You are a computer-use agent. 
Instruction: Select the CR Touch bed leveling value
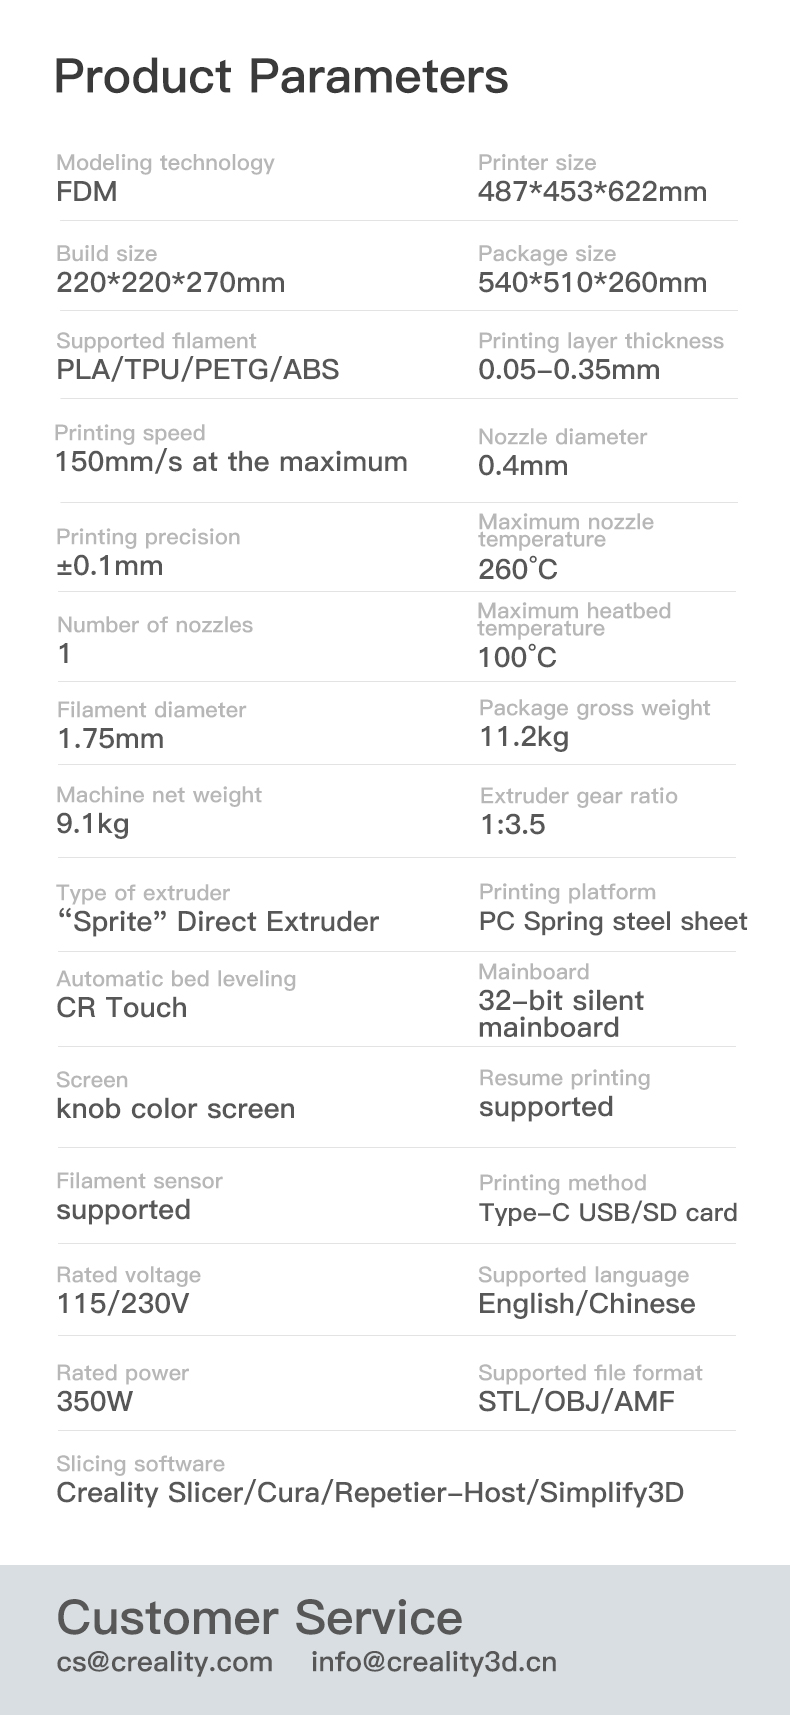[122, 1008]
